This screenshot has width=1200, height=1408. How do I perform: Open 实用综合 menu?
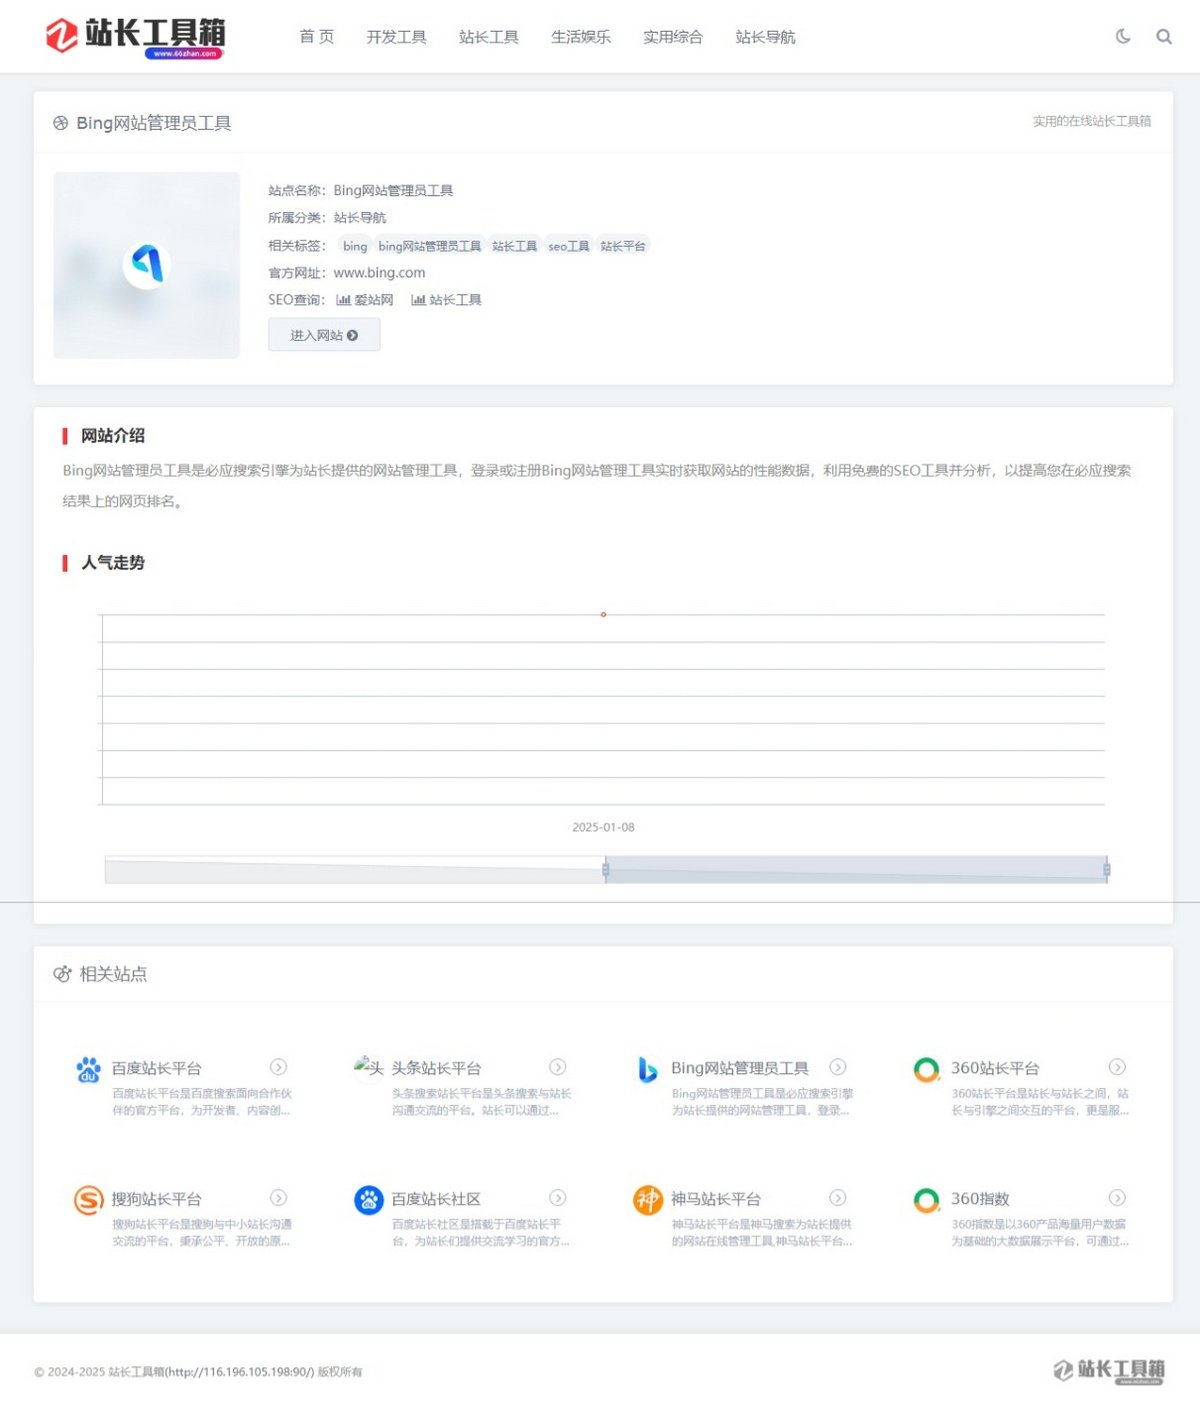(672, 37)
